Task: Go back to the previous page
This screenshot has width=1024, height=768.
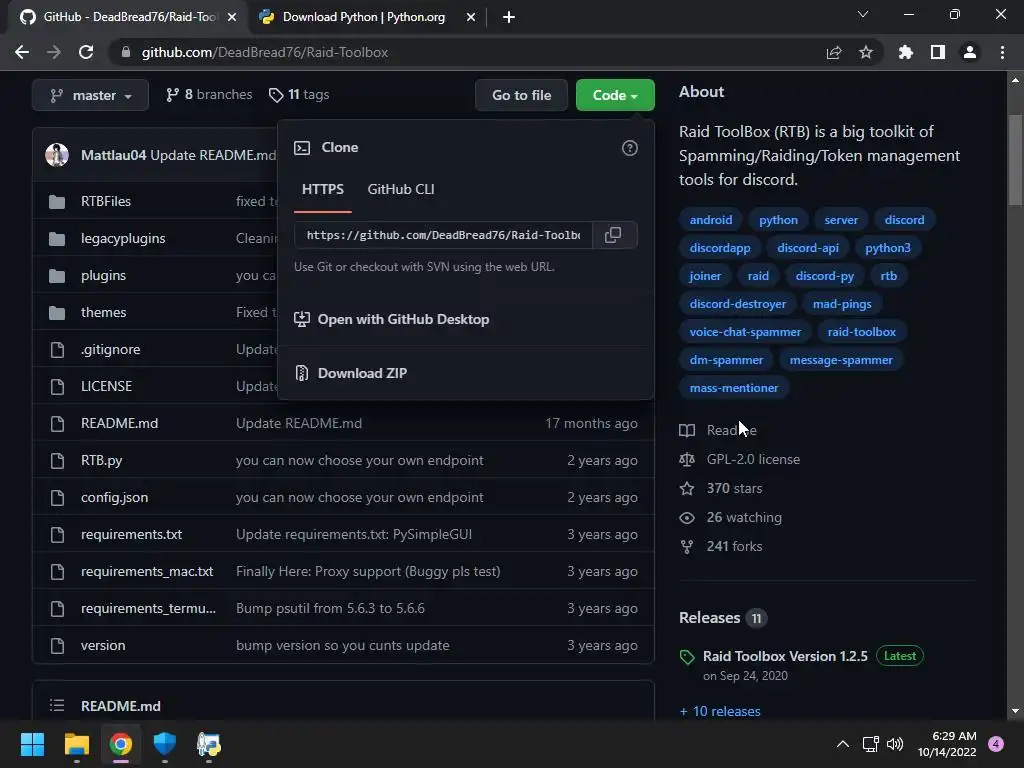Action: (22, 52)
